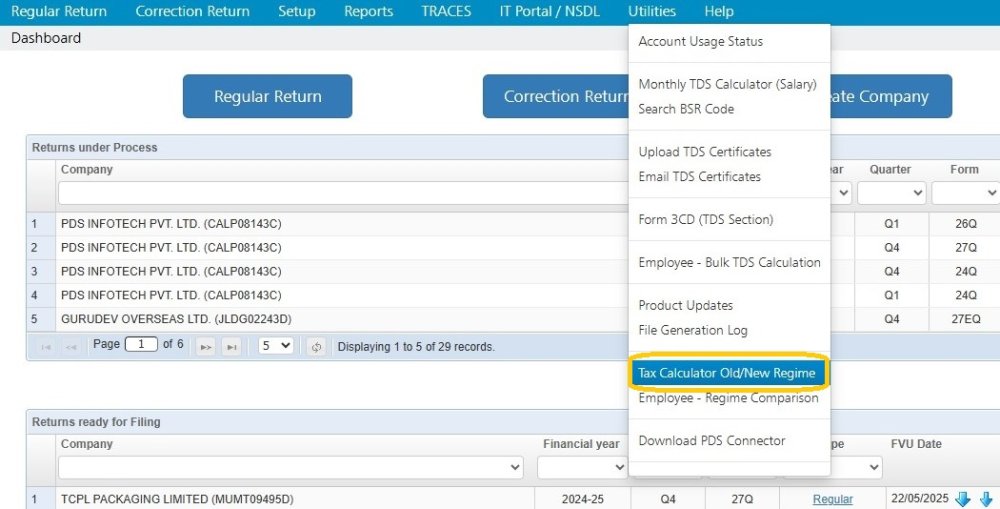Click FVU Date column header
Screen dimensions: 1000x509
click(x=916, y=444)
